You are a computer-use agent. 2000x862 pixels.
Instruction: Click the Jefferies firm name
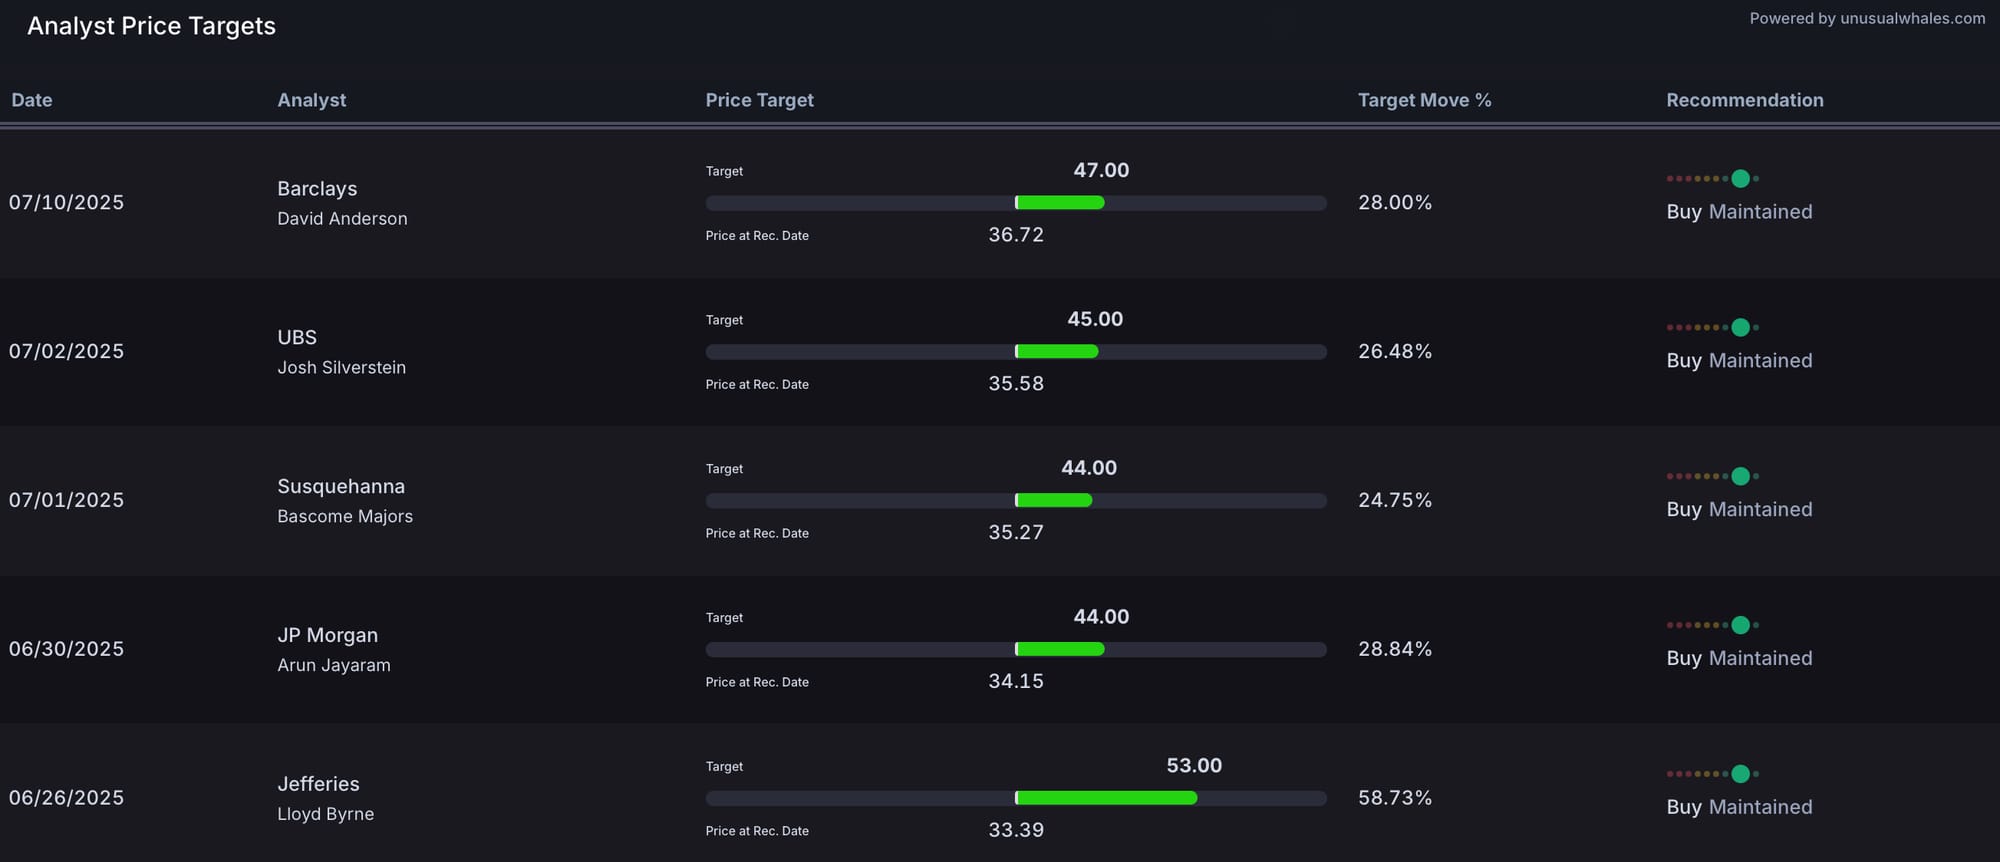pos(318,785)
